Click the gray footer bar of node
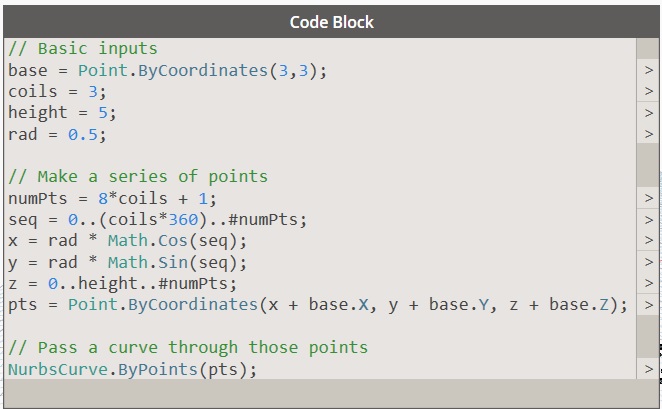Image resolution: width=662 pixels, height=409 pixels. click(x=320, y=393)
